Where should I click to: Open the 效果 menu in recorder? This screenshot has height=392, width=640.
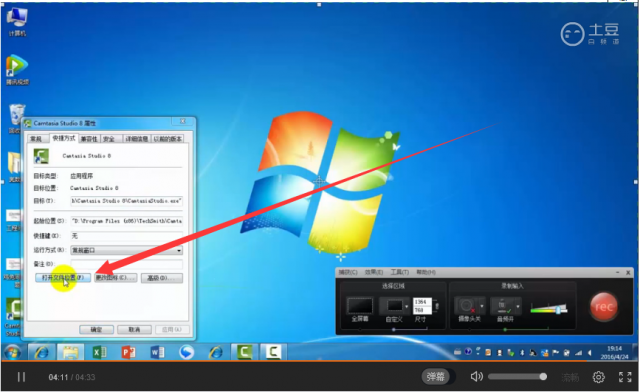click(x=374, y=272)
